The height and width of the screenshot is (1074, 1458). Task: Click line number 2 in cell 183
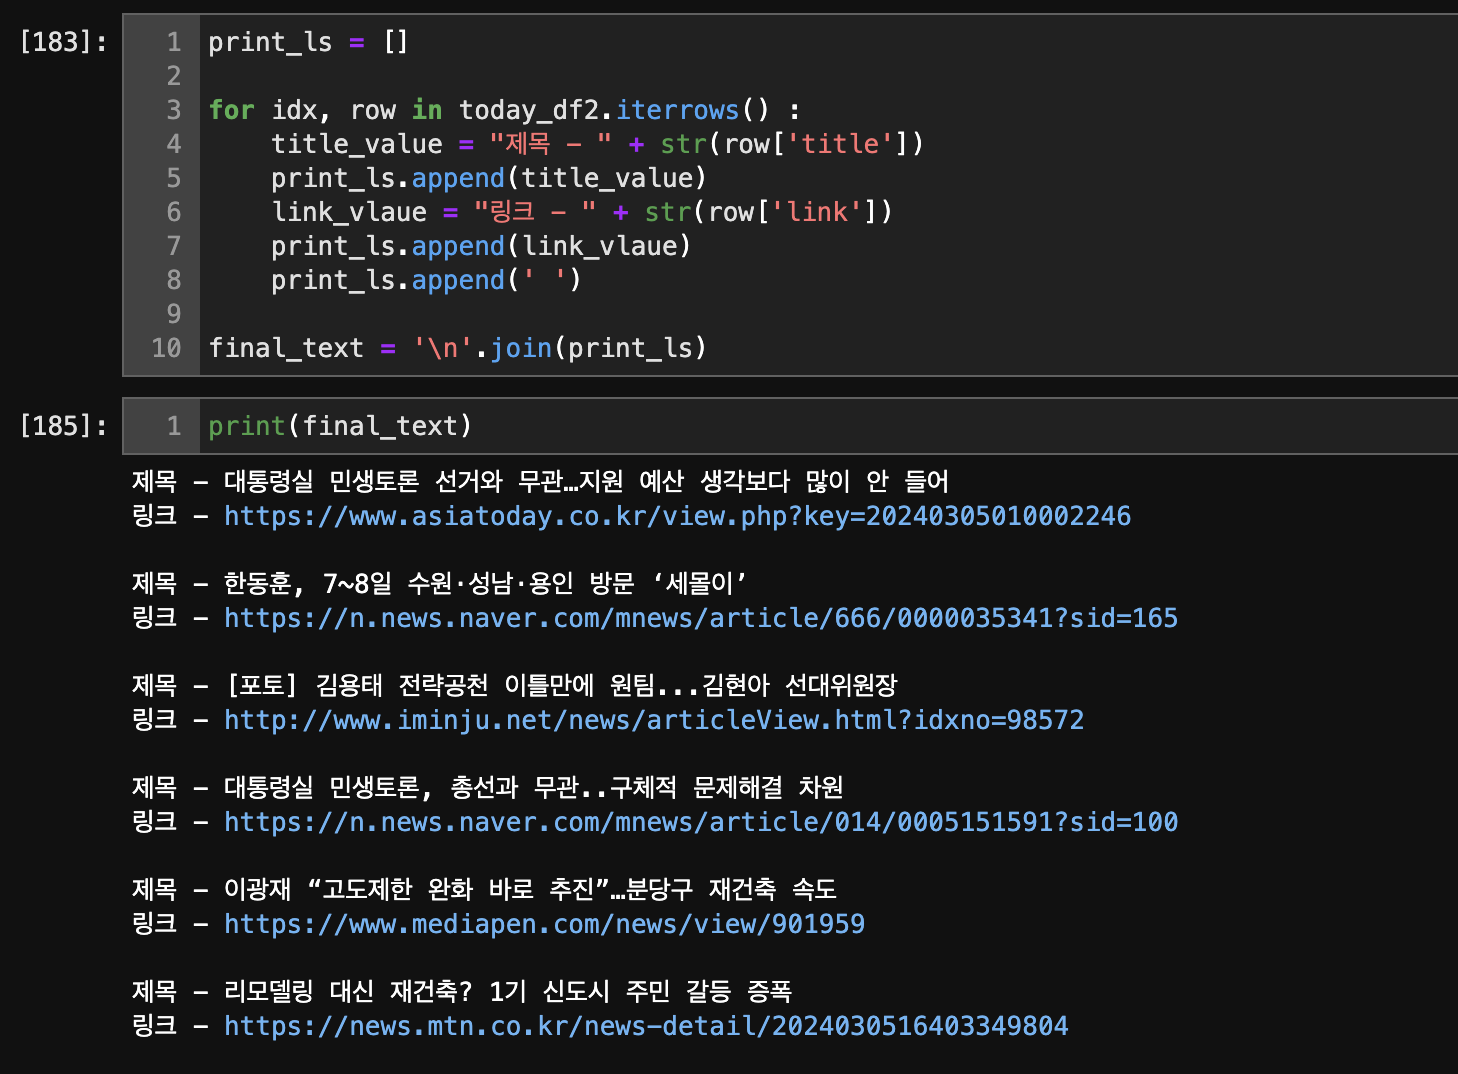[174, 76]
